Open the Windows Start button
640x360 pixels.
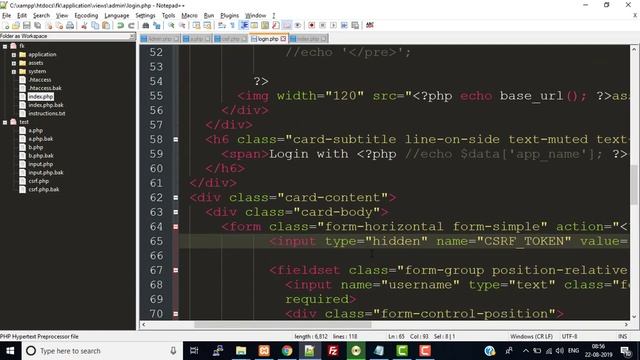point(10,351)
